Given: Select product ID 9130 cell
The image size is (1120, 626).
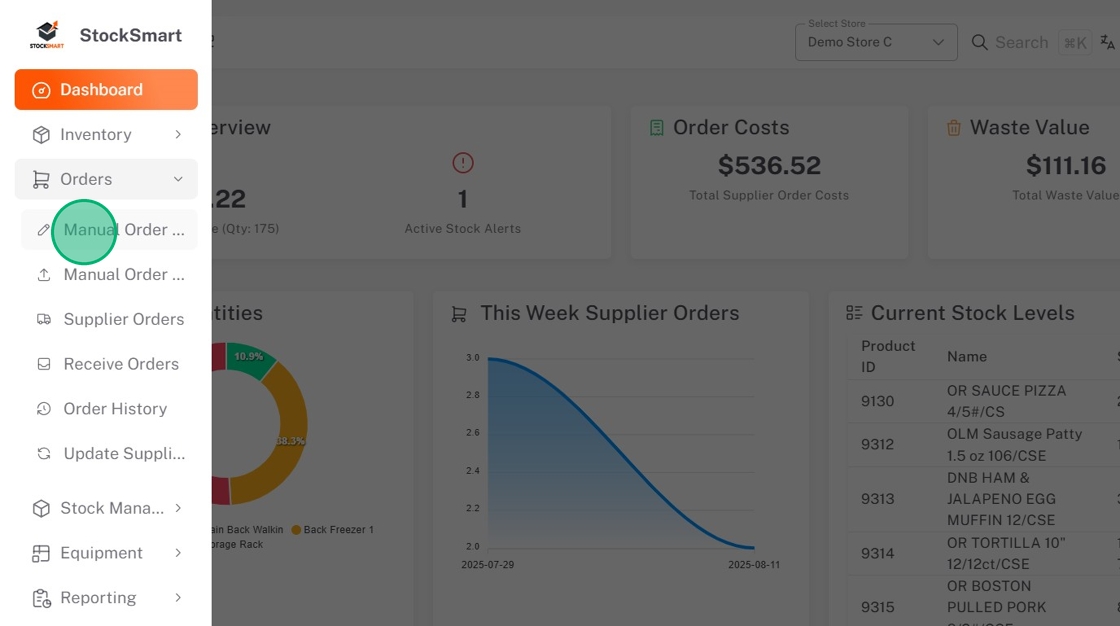Looking at the screenshot, I should [x=877, y=401].
